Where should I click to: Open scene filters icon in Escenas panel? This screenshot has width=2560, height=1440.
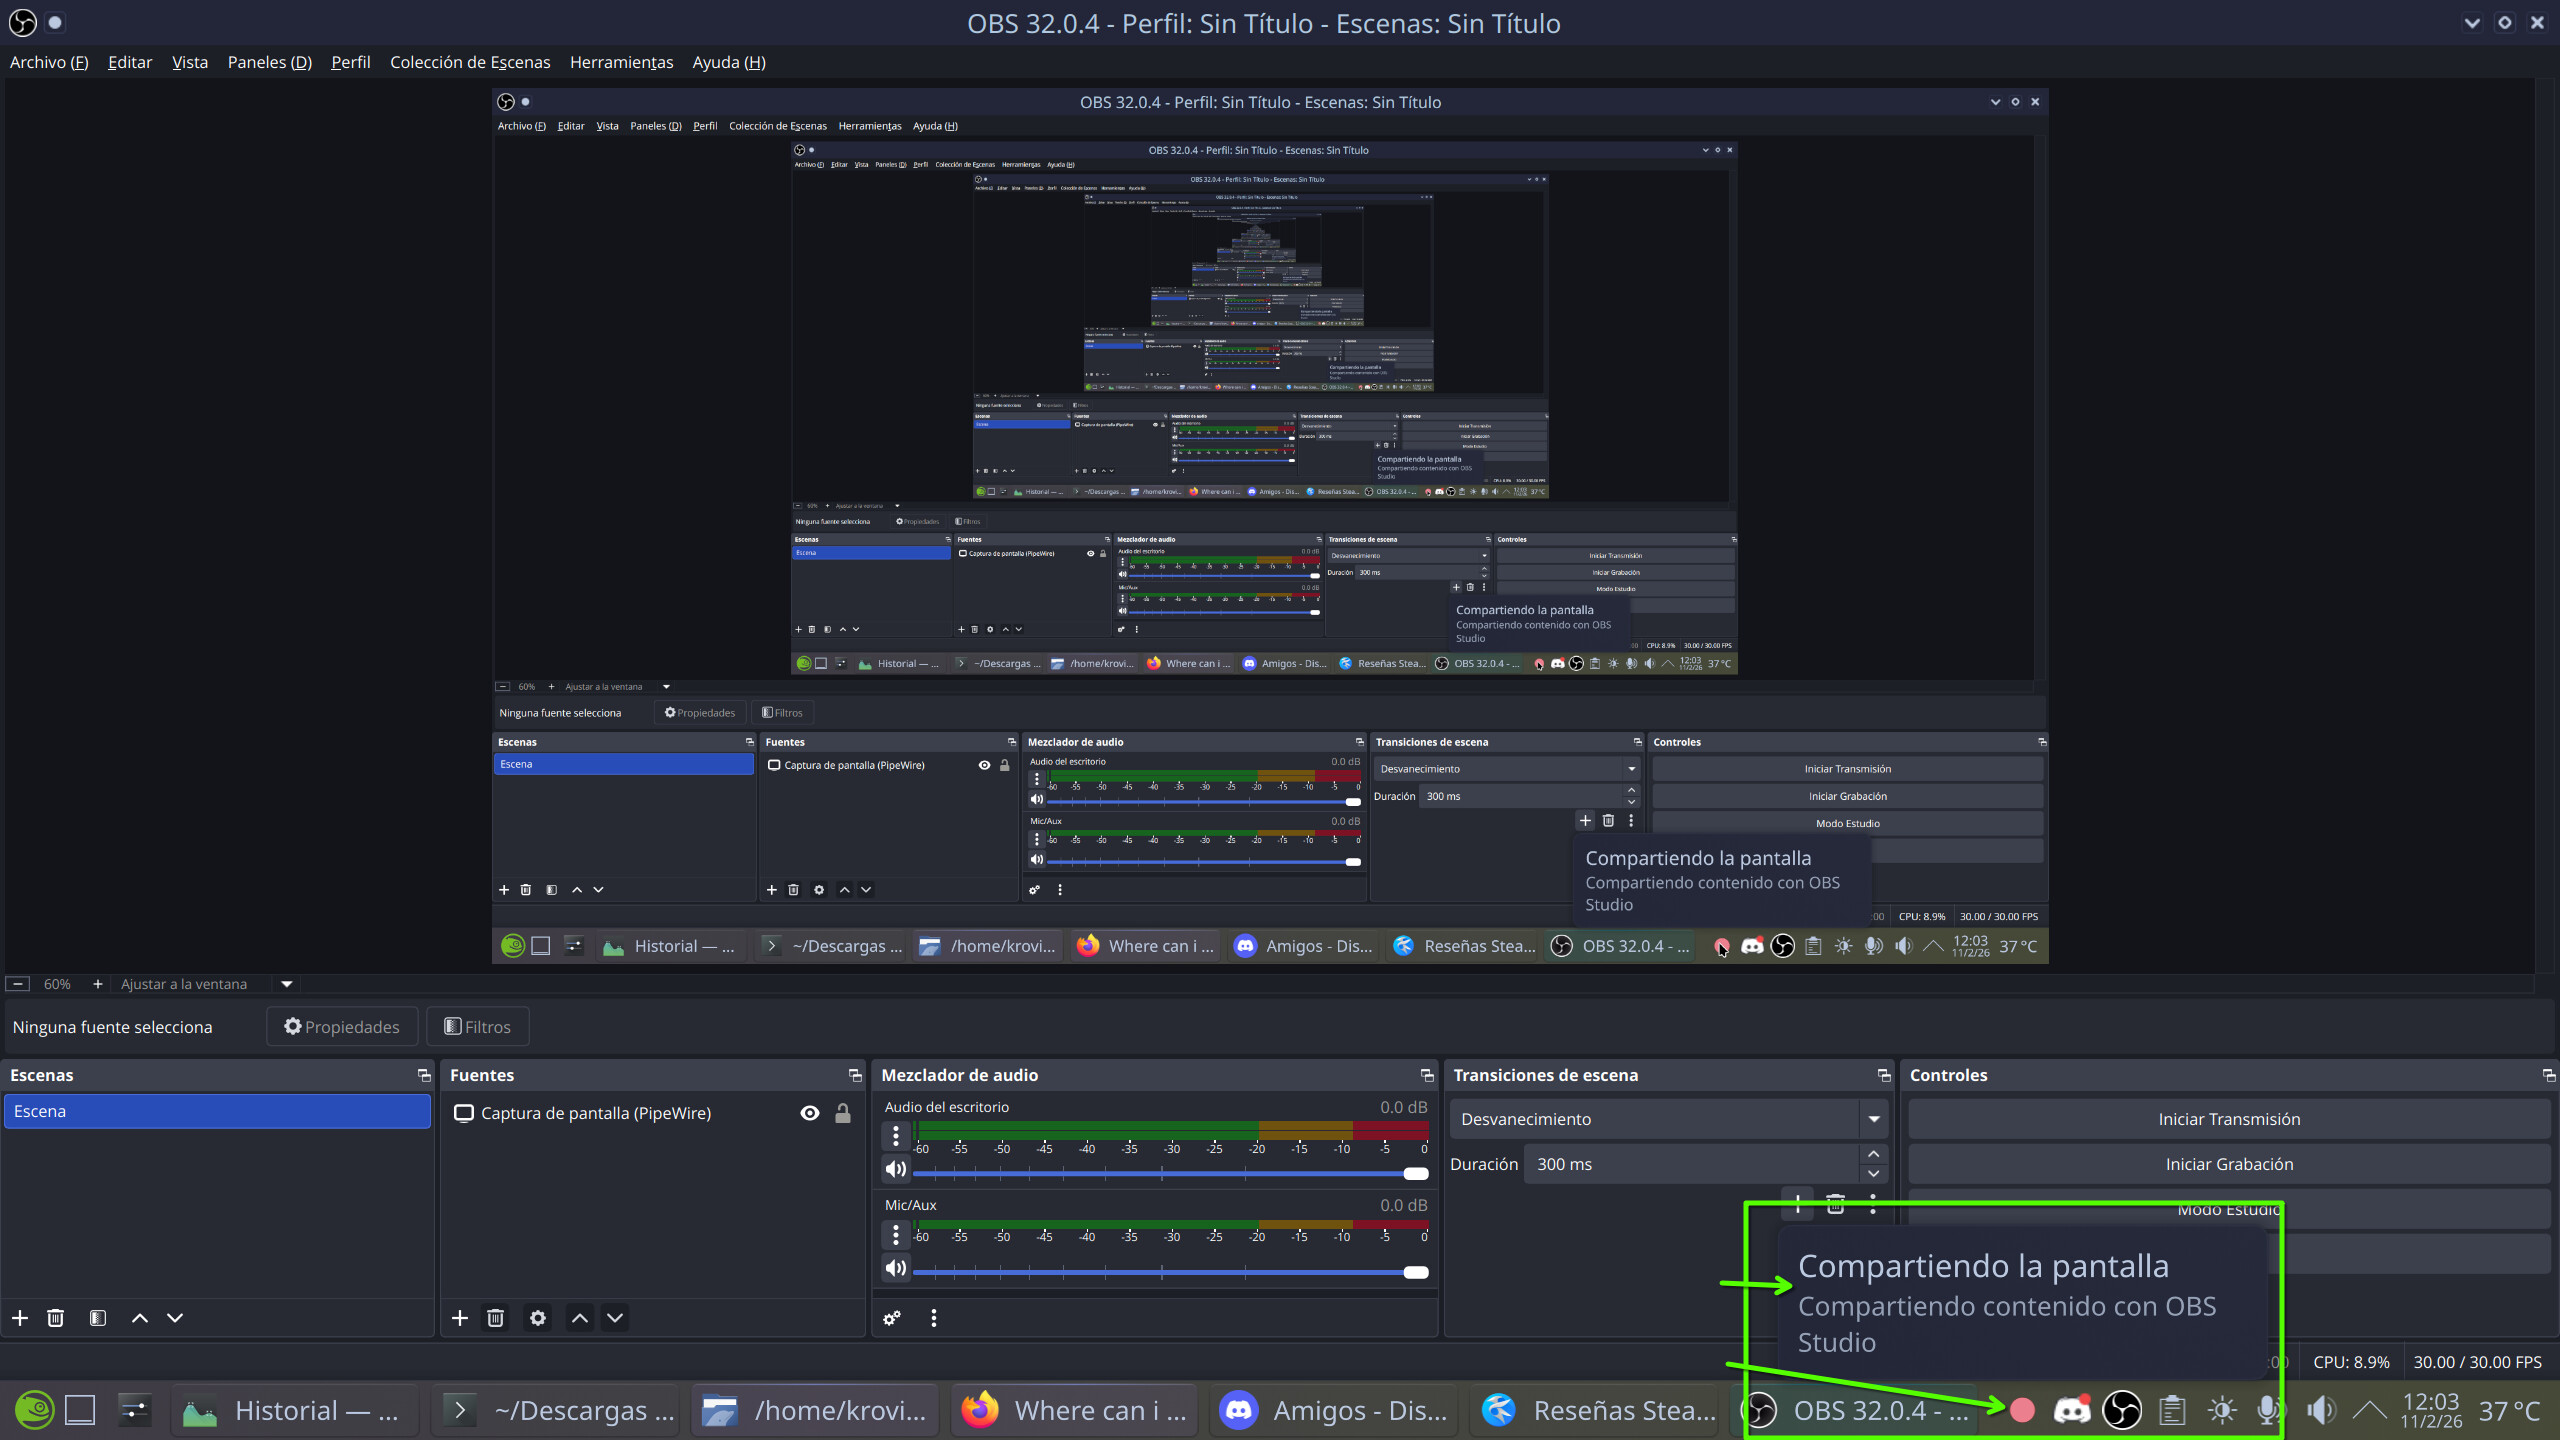pyautogui.click(x=98, y=1318)
